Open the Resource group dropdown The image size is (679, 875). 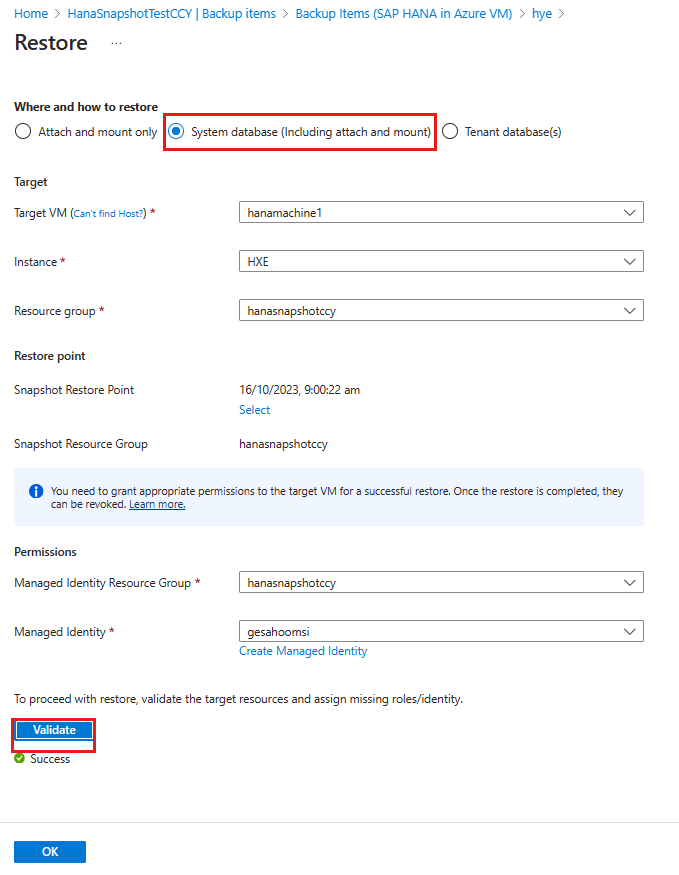click(440, 311)
